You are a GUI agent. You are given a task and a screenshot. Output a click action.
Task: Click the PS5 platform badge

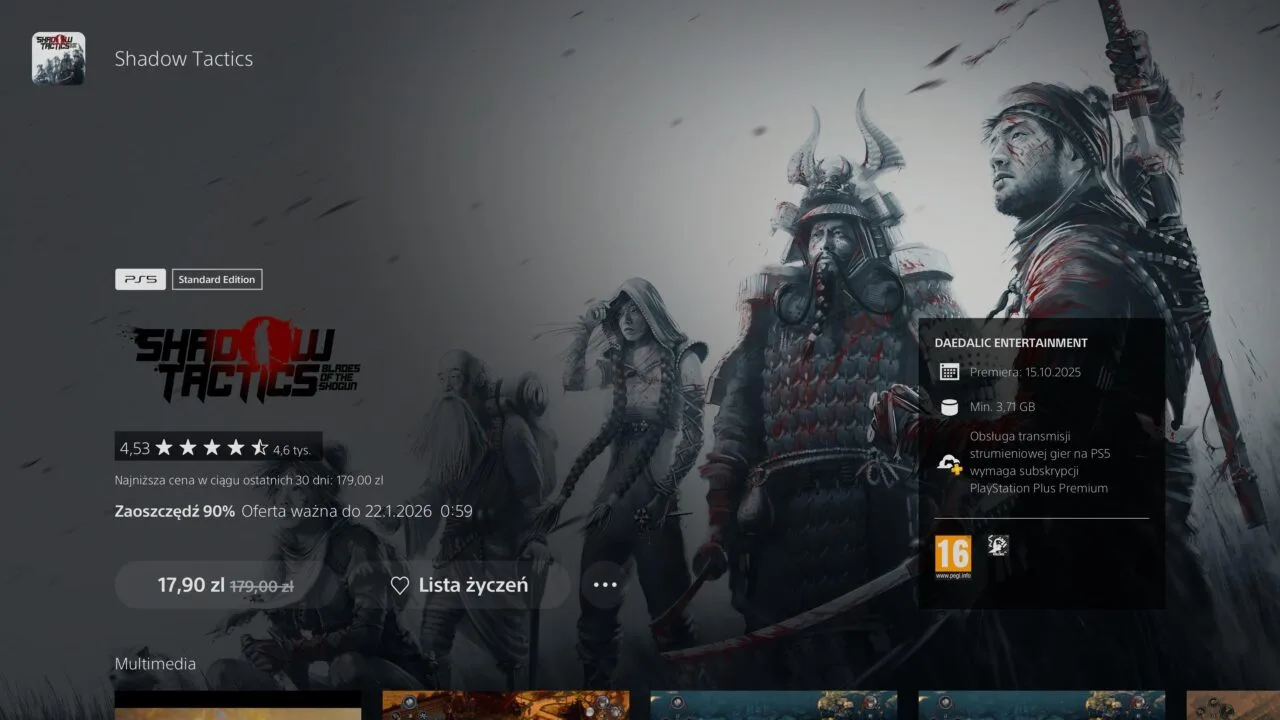140,280
